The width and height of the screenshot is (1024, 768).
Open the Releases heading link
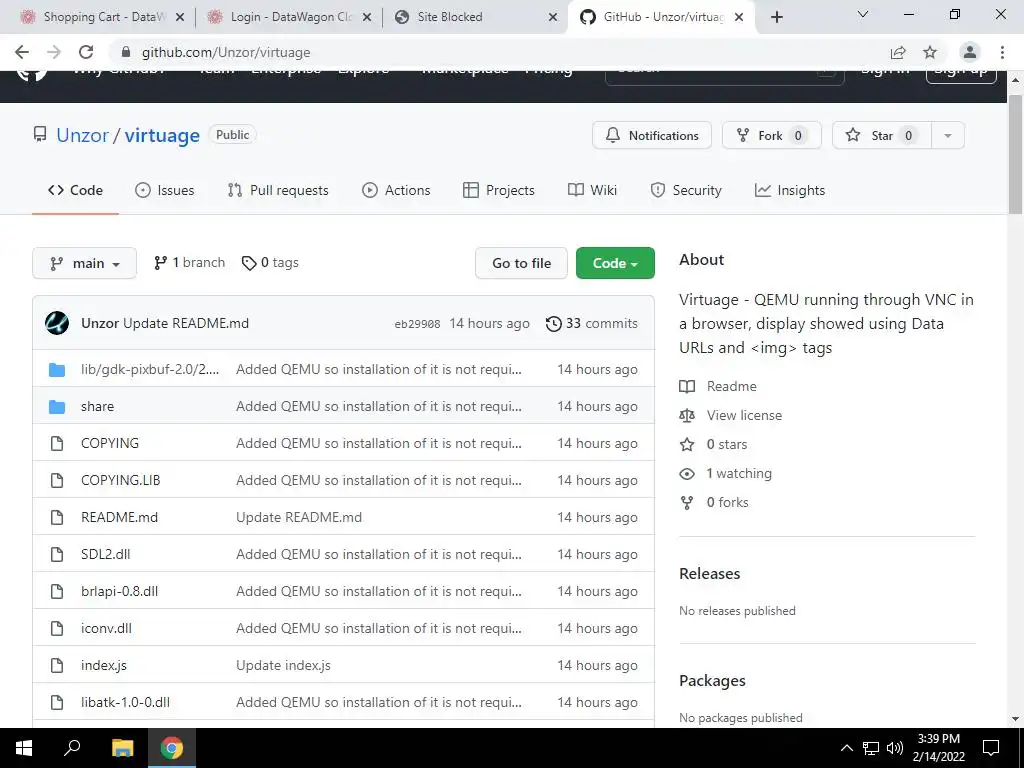pos(709,573)
